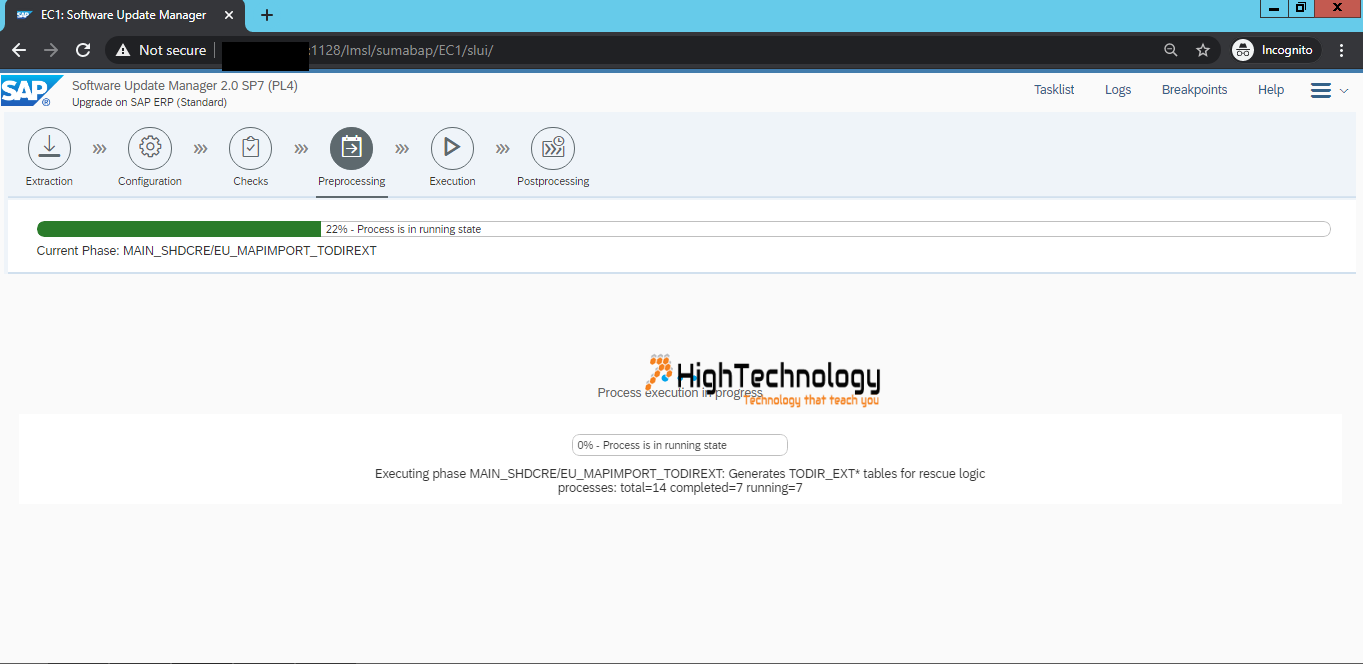Click the Postprocessing step label

click(x=553, y=181)
